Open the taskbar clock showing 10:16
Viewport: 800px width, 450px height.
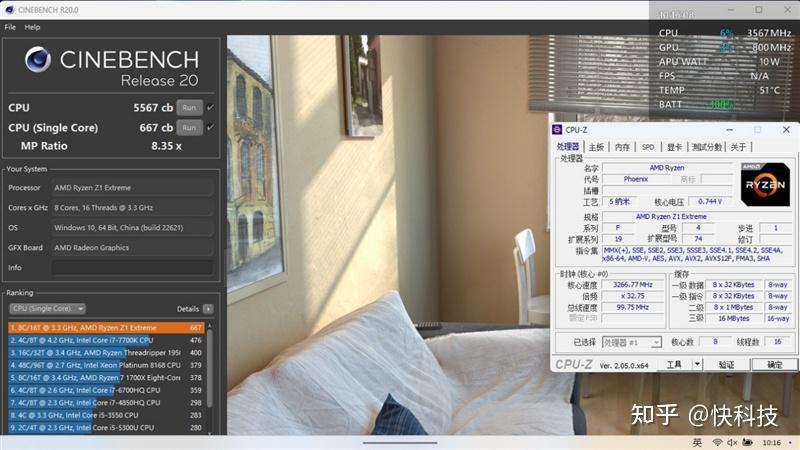coord(771,442)
